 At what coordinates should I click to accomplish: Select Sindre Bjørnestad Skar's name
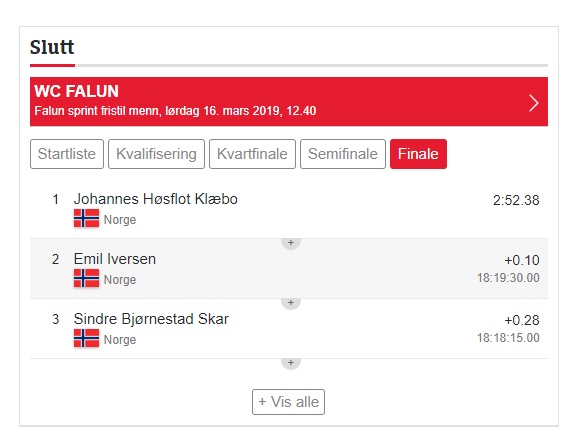[x=151, y=319]
